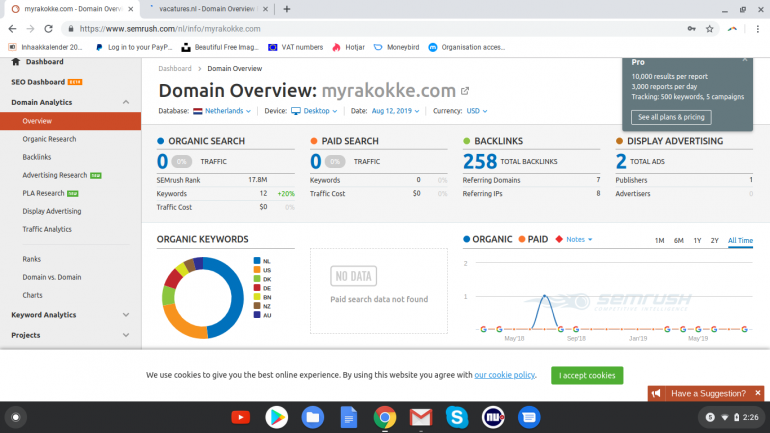Open the NU app from the shelf
770x433 pixels.
pyautogui.click(x=493, y=417)
